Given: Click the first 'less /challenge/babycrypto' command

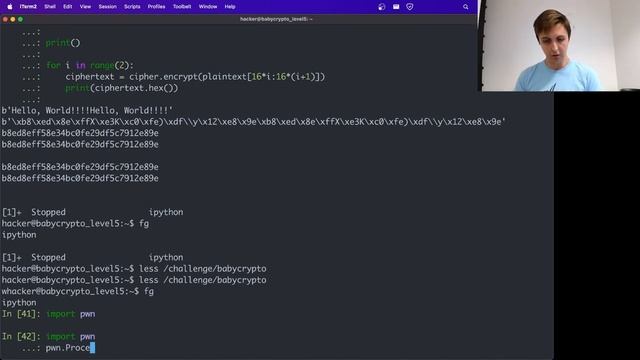Looking at the screenshot, I should click(134, 269).
